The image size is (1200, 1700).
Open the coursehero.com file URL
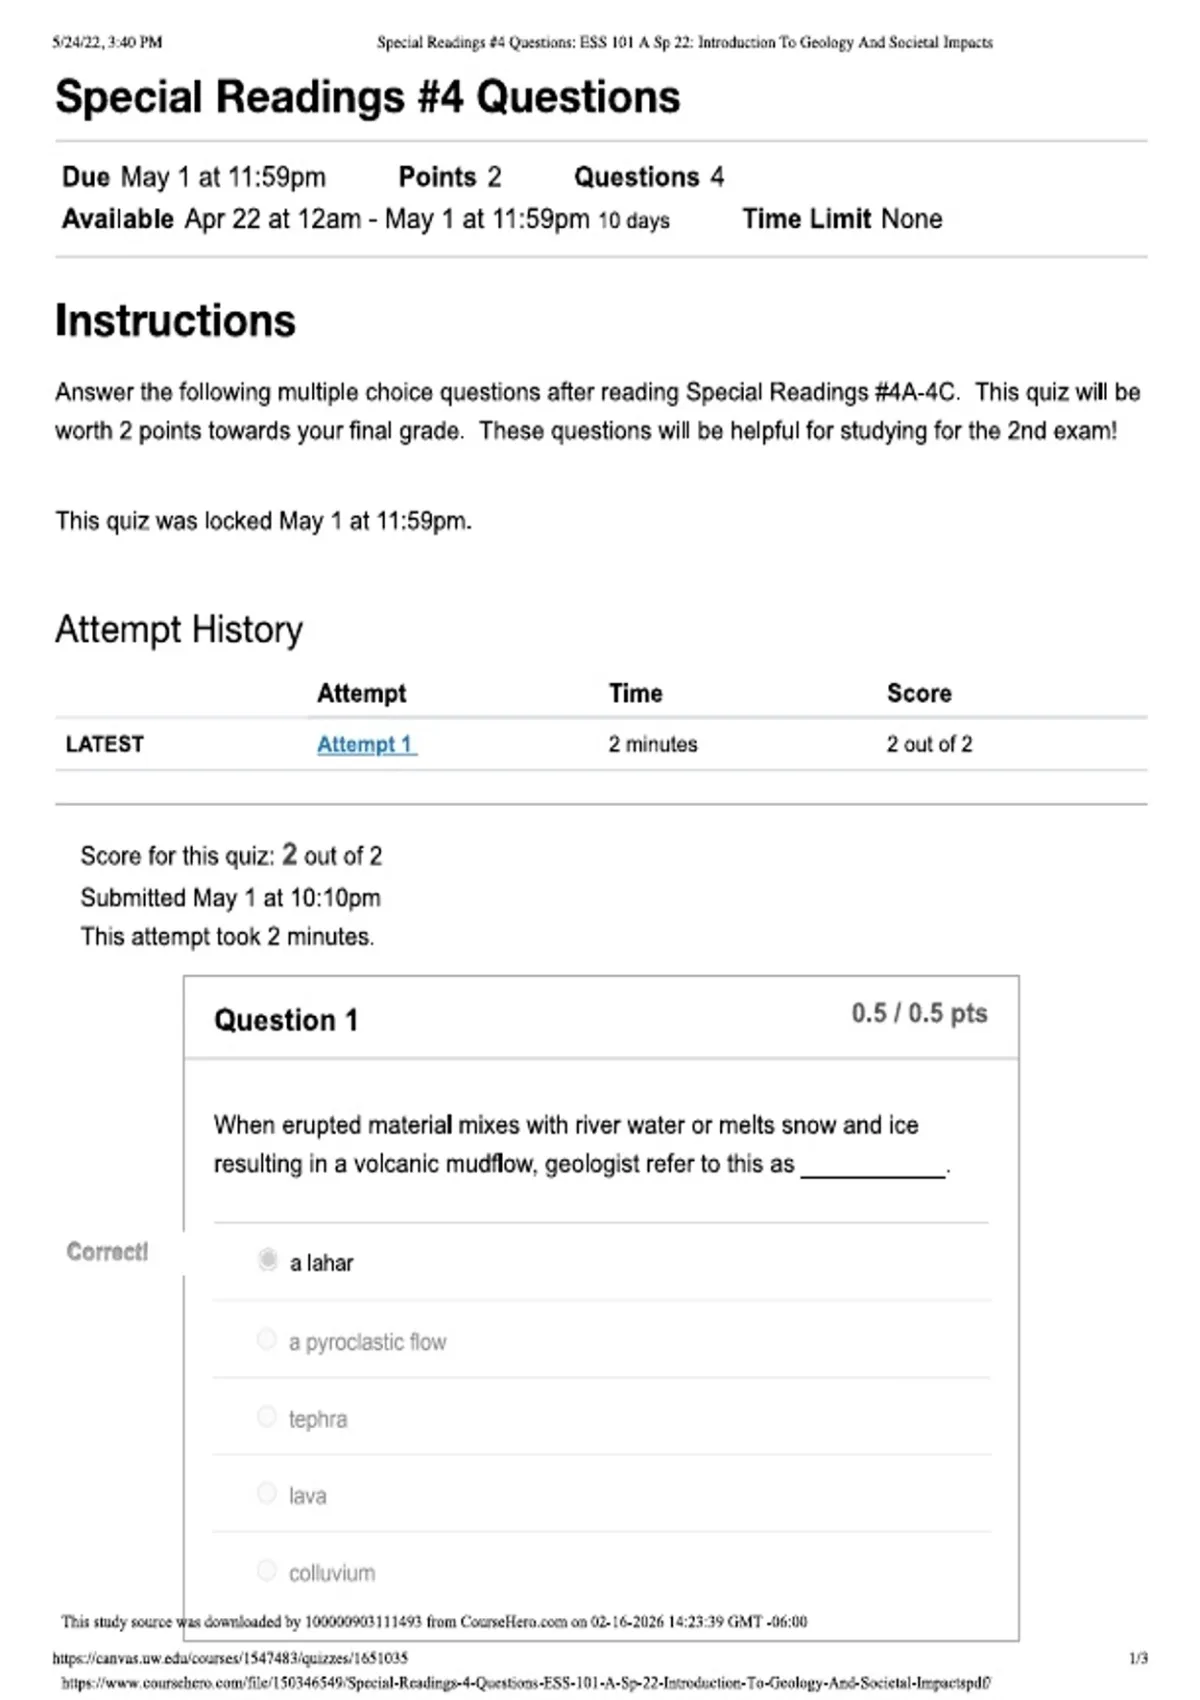point(526,1683)
